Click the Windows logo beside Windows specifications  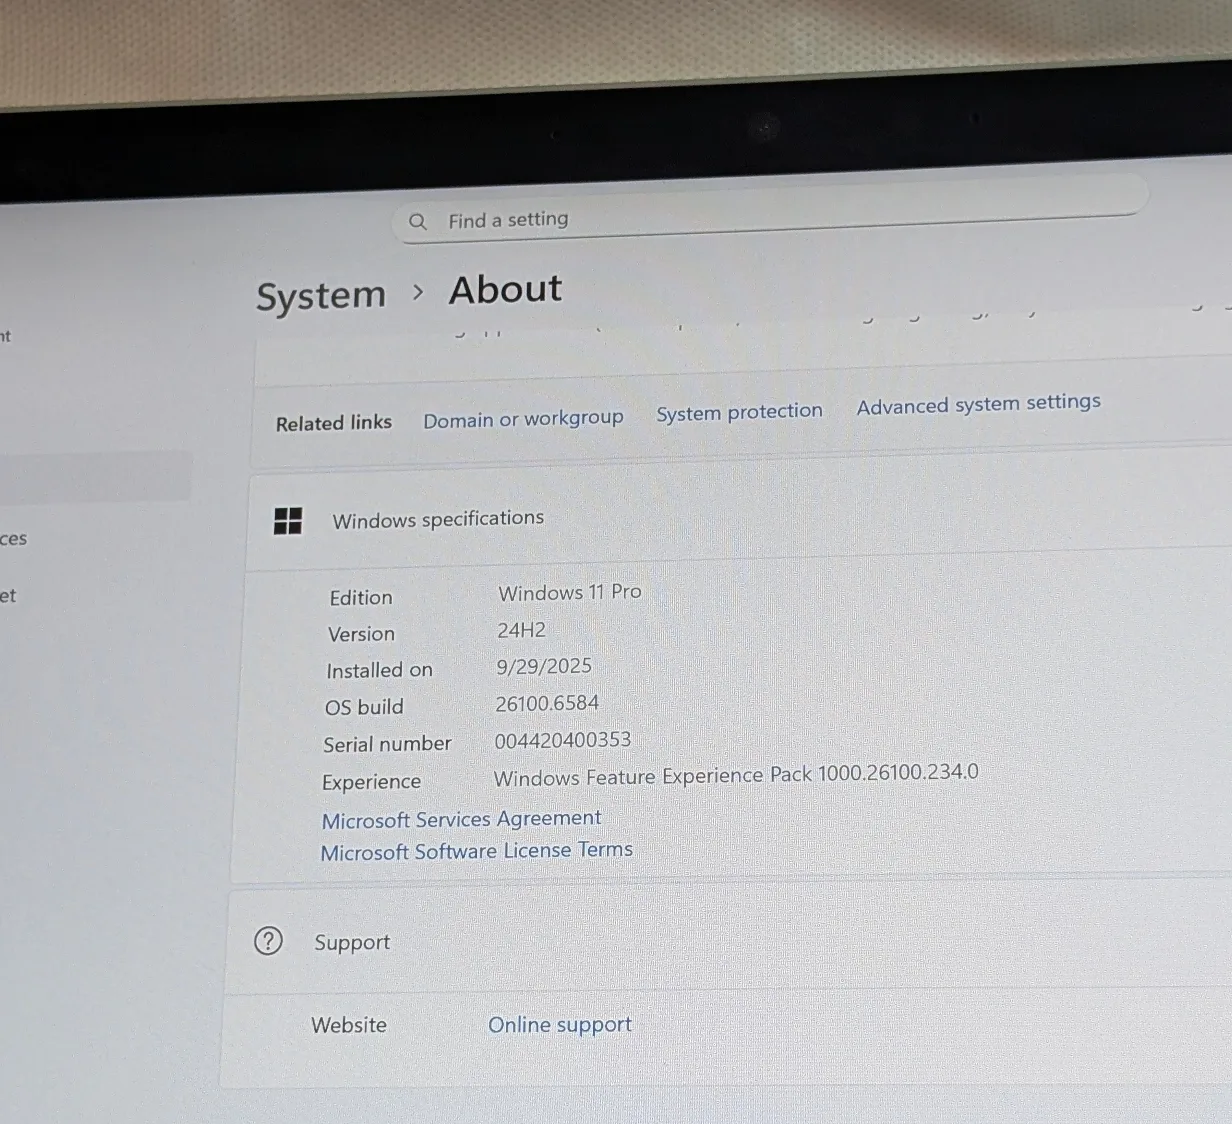point(288,520)
